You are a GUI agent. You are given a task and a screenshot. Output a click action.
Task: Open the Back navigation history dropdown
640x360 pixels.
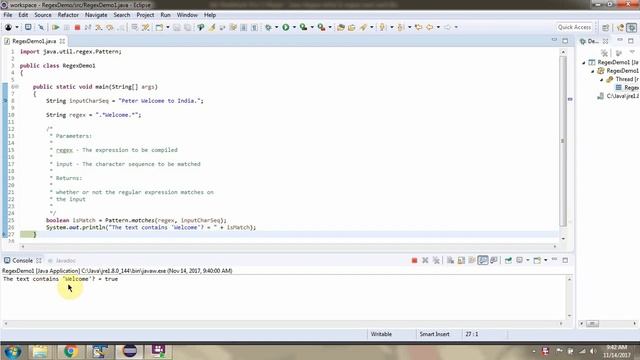[438, 27]
